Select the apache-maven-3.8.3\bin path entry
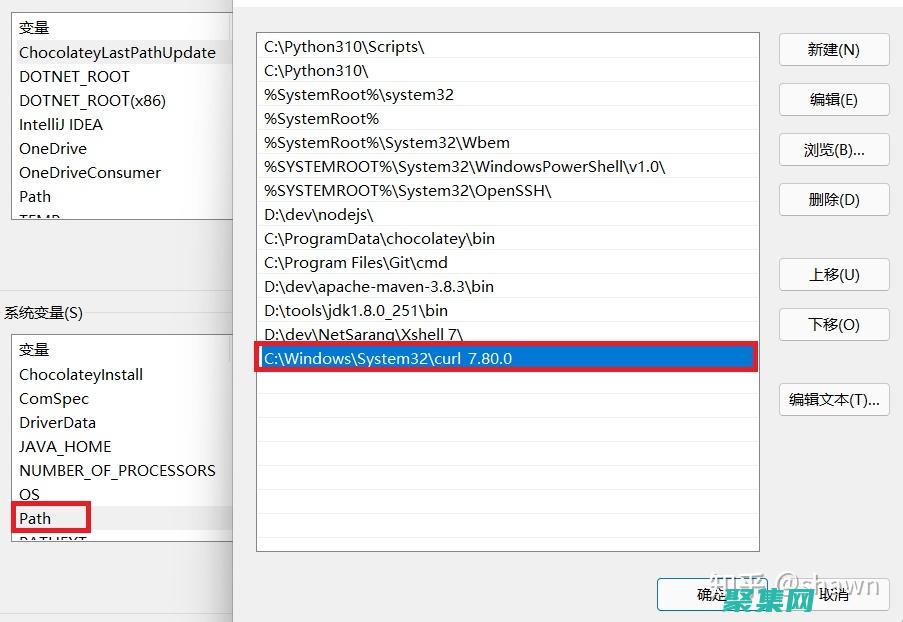Screen dimensions: 903x622 coord(379,287)
